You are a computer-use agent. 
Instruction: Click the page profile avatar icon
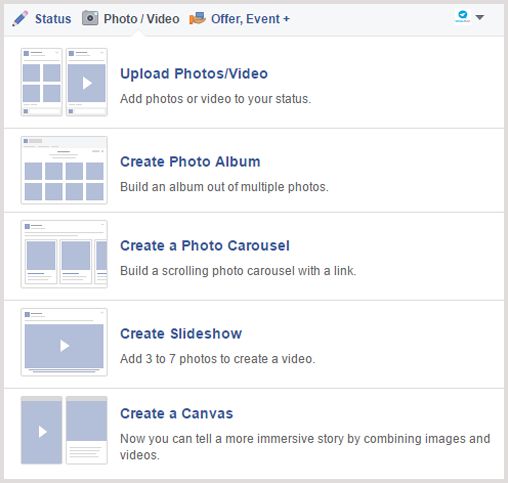pyautogui.click(x=462, y=16)
